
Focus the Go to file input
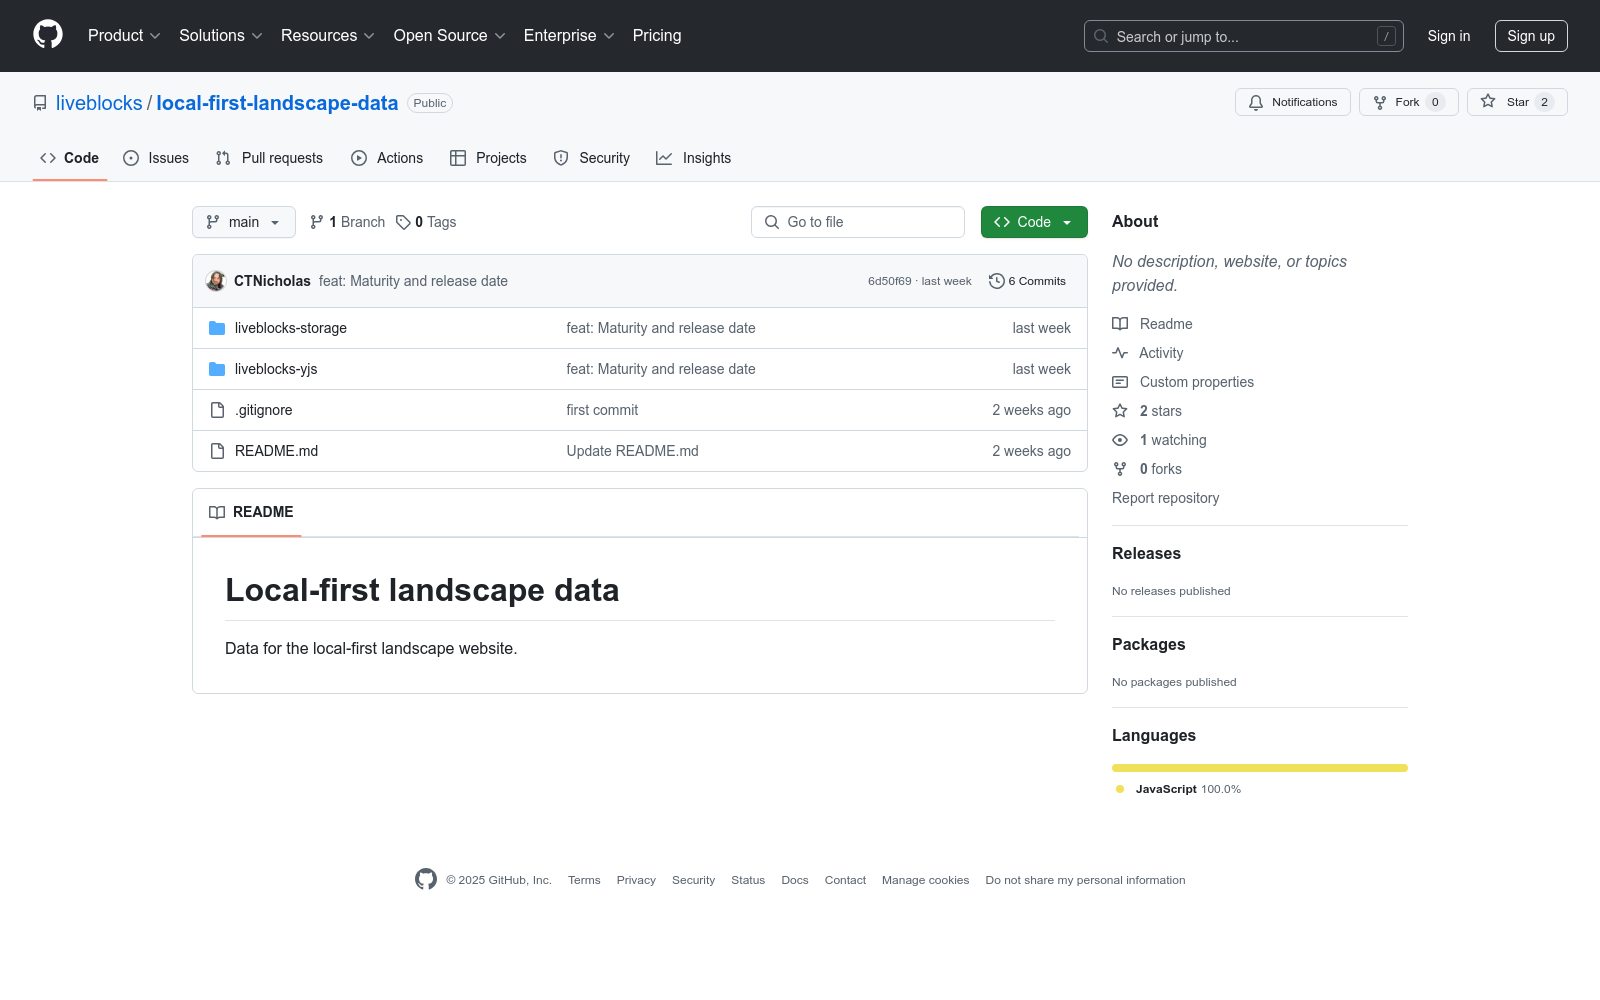pyautogui.click(x=858, y=222)
